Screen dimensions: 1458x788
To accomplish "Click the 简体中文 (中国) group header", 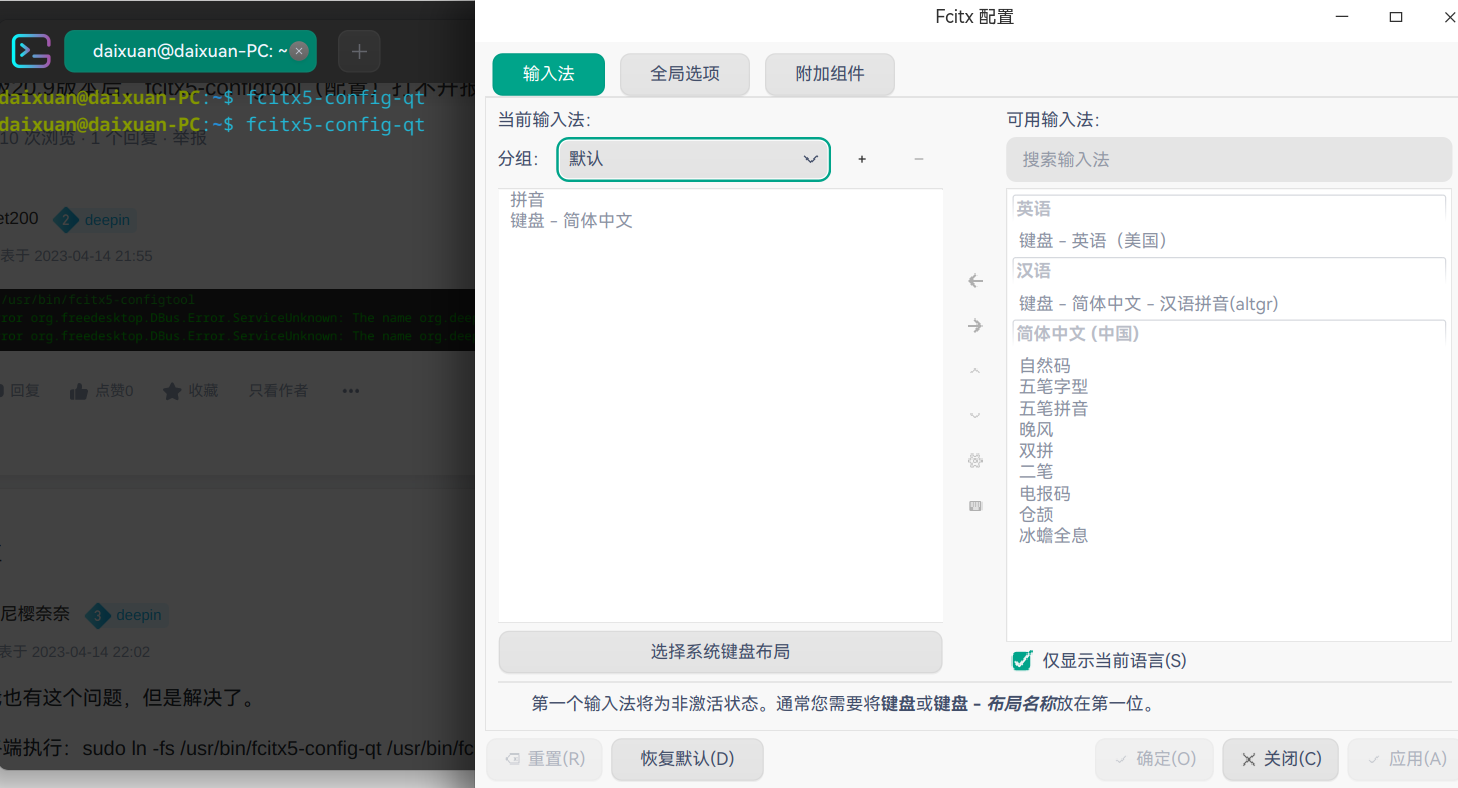I will pos(1229,334).
